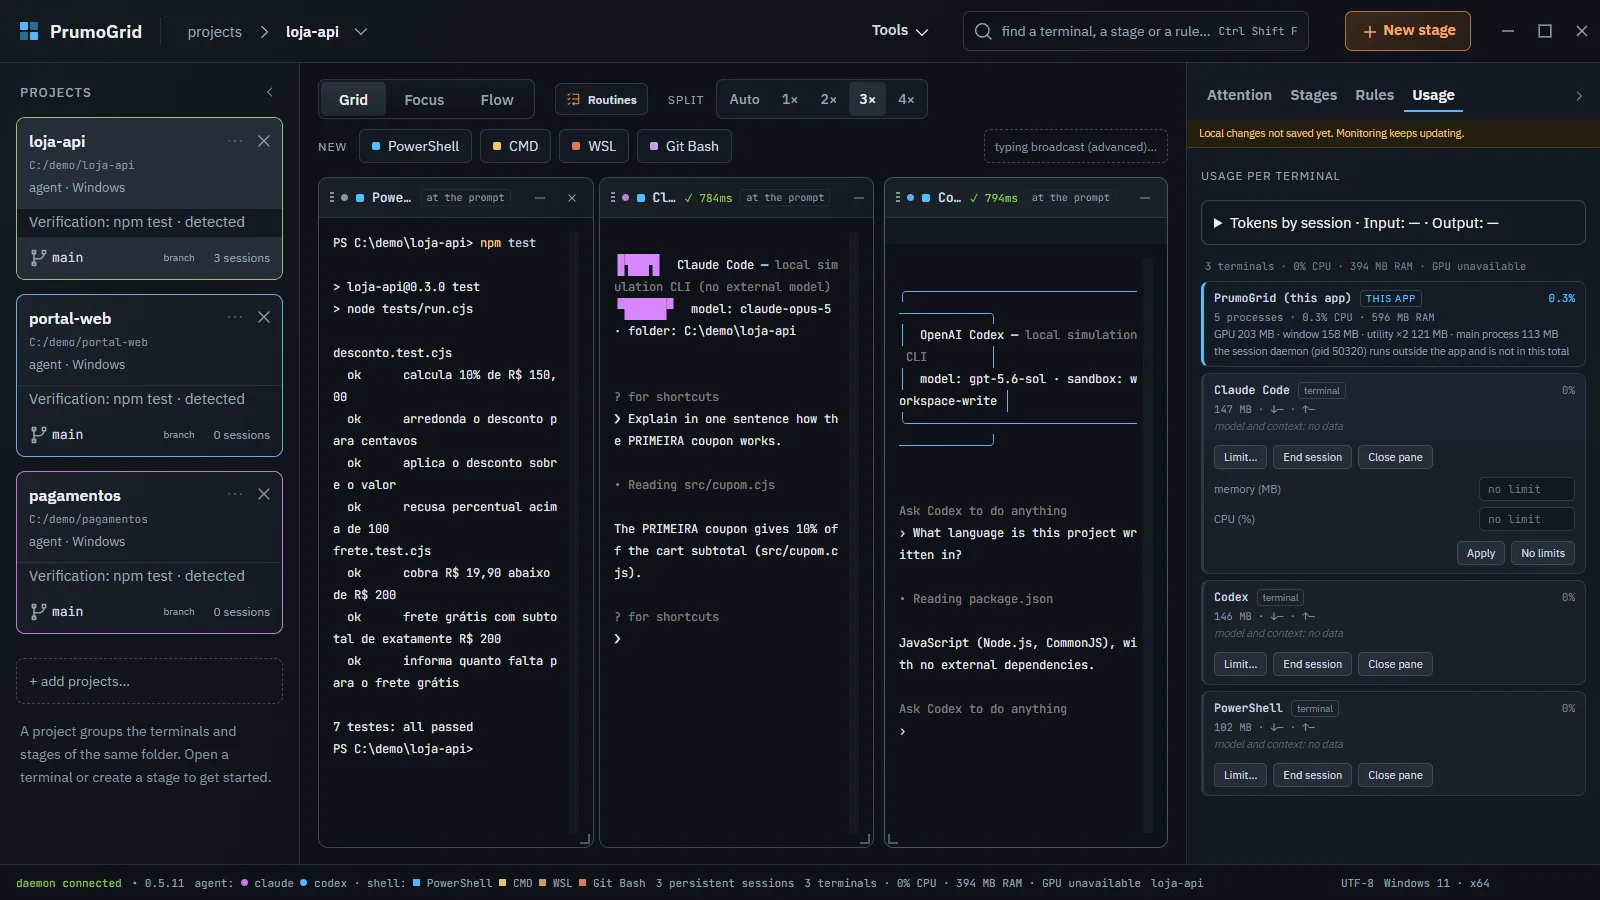Click the Claude pane drag handle
The width and height of the screenshot is (1600, 900).
click(614, 198)
